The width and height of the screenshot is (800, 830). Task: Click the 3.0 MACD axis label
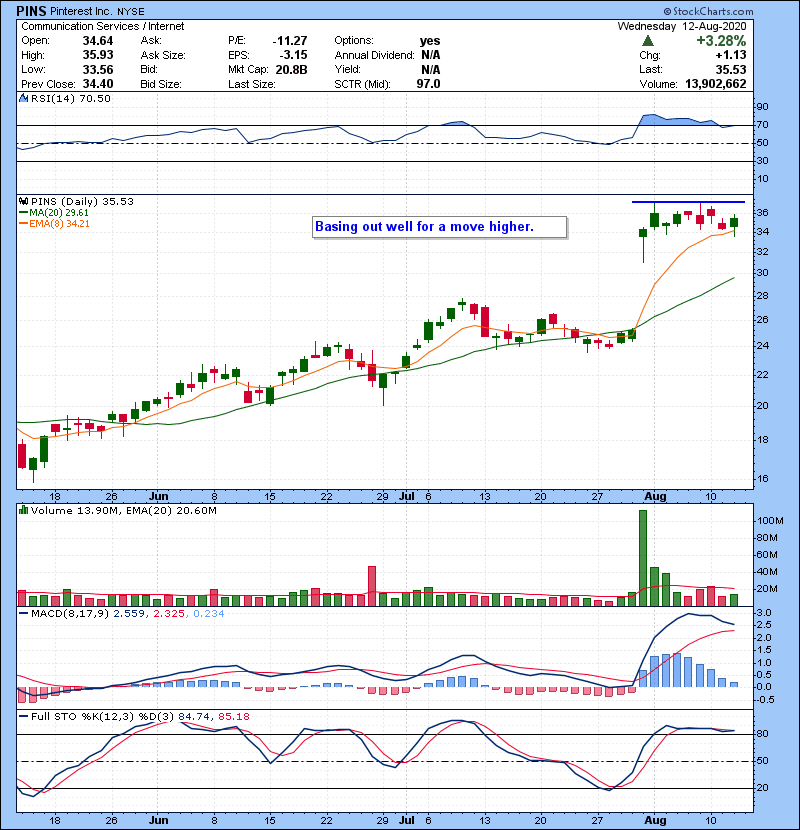coord(766,612)
